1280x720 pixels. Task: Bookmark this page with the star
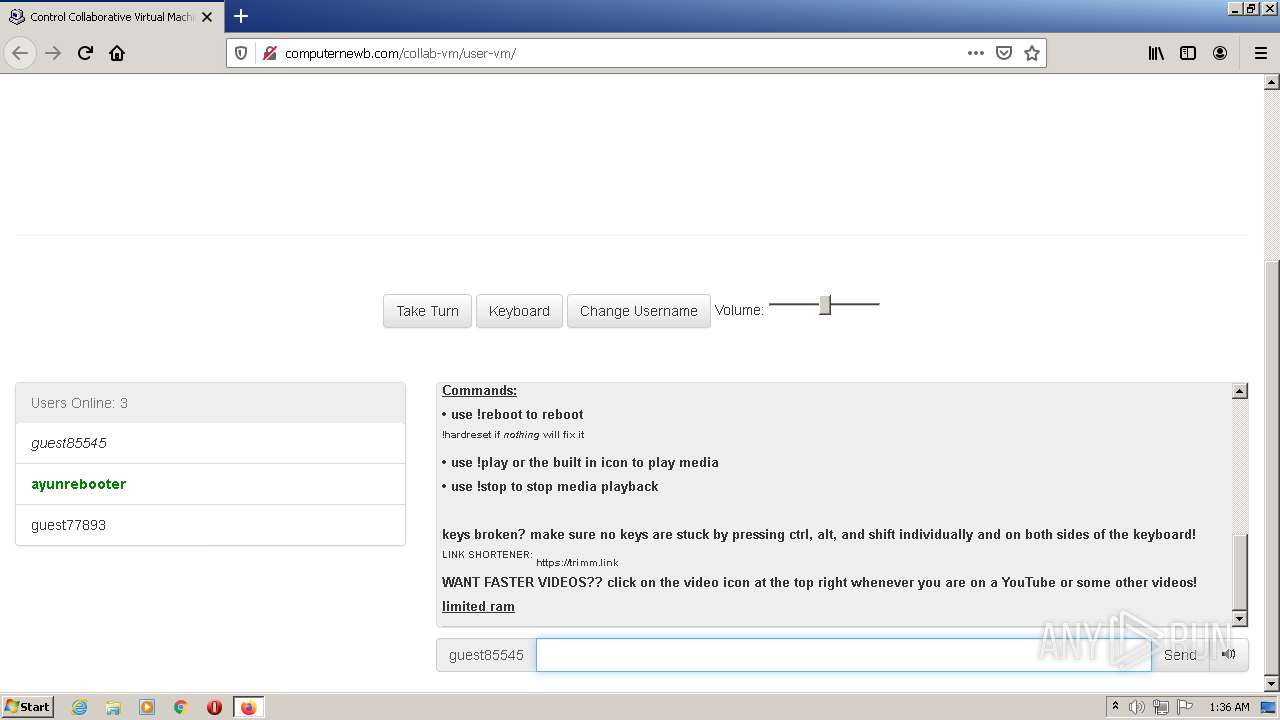pyautogui.click(x=1032, y=53)
